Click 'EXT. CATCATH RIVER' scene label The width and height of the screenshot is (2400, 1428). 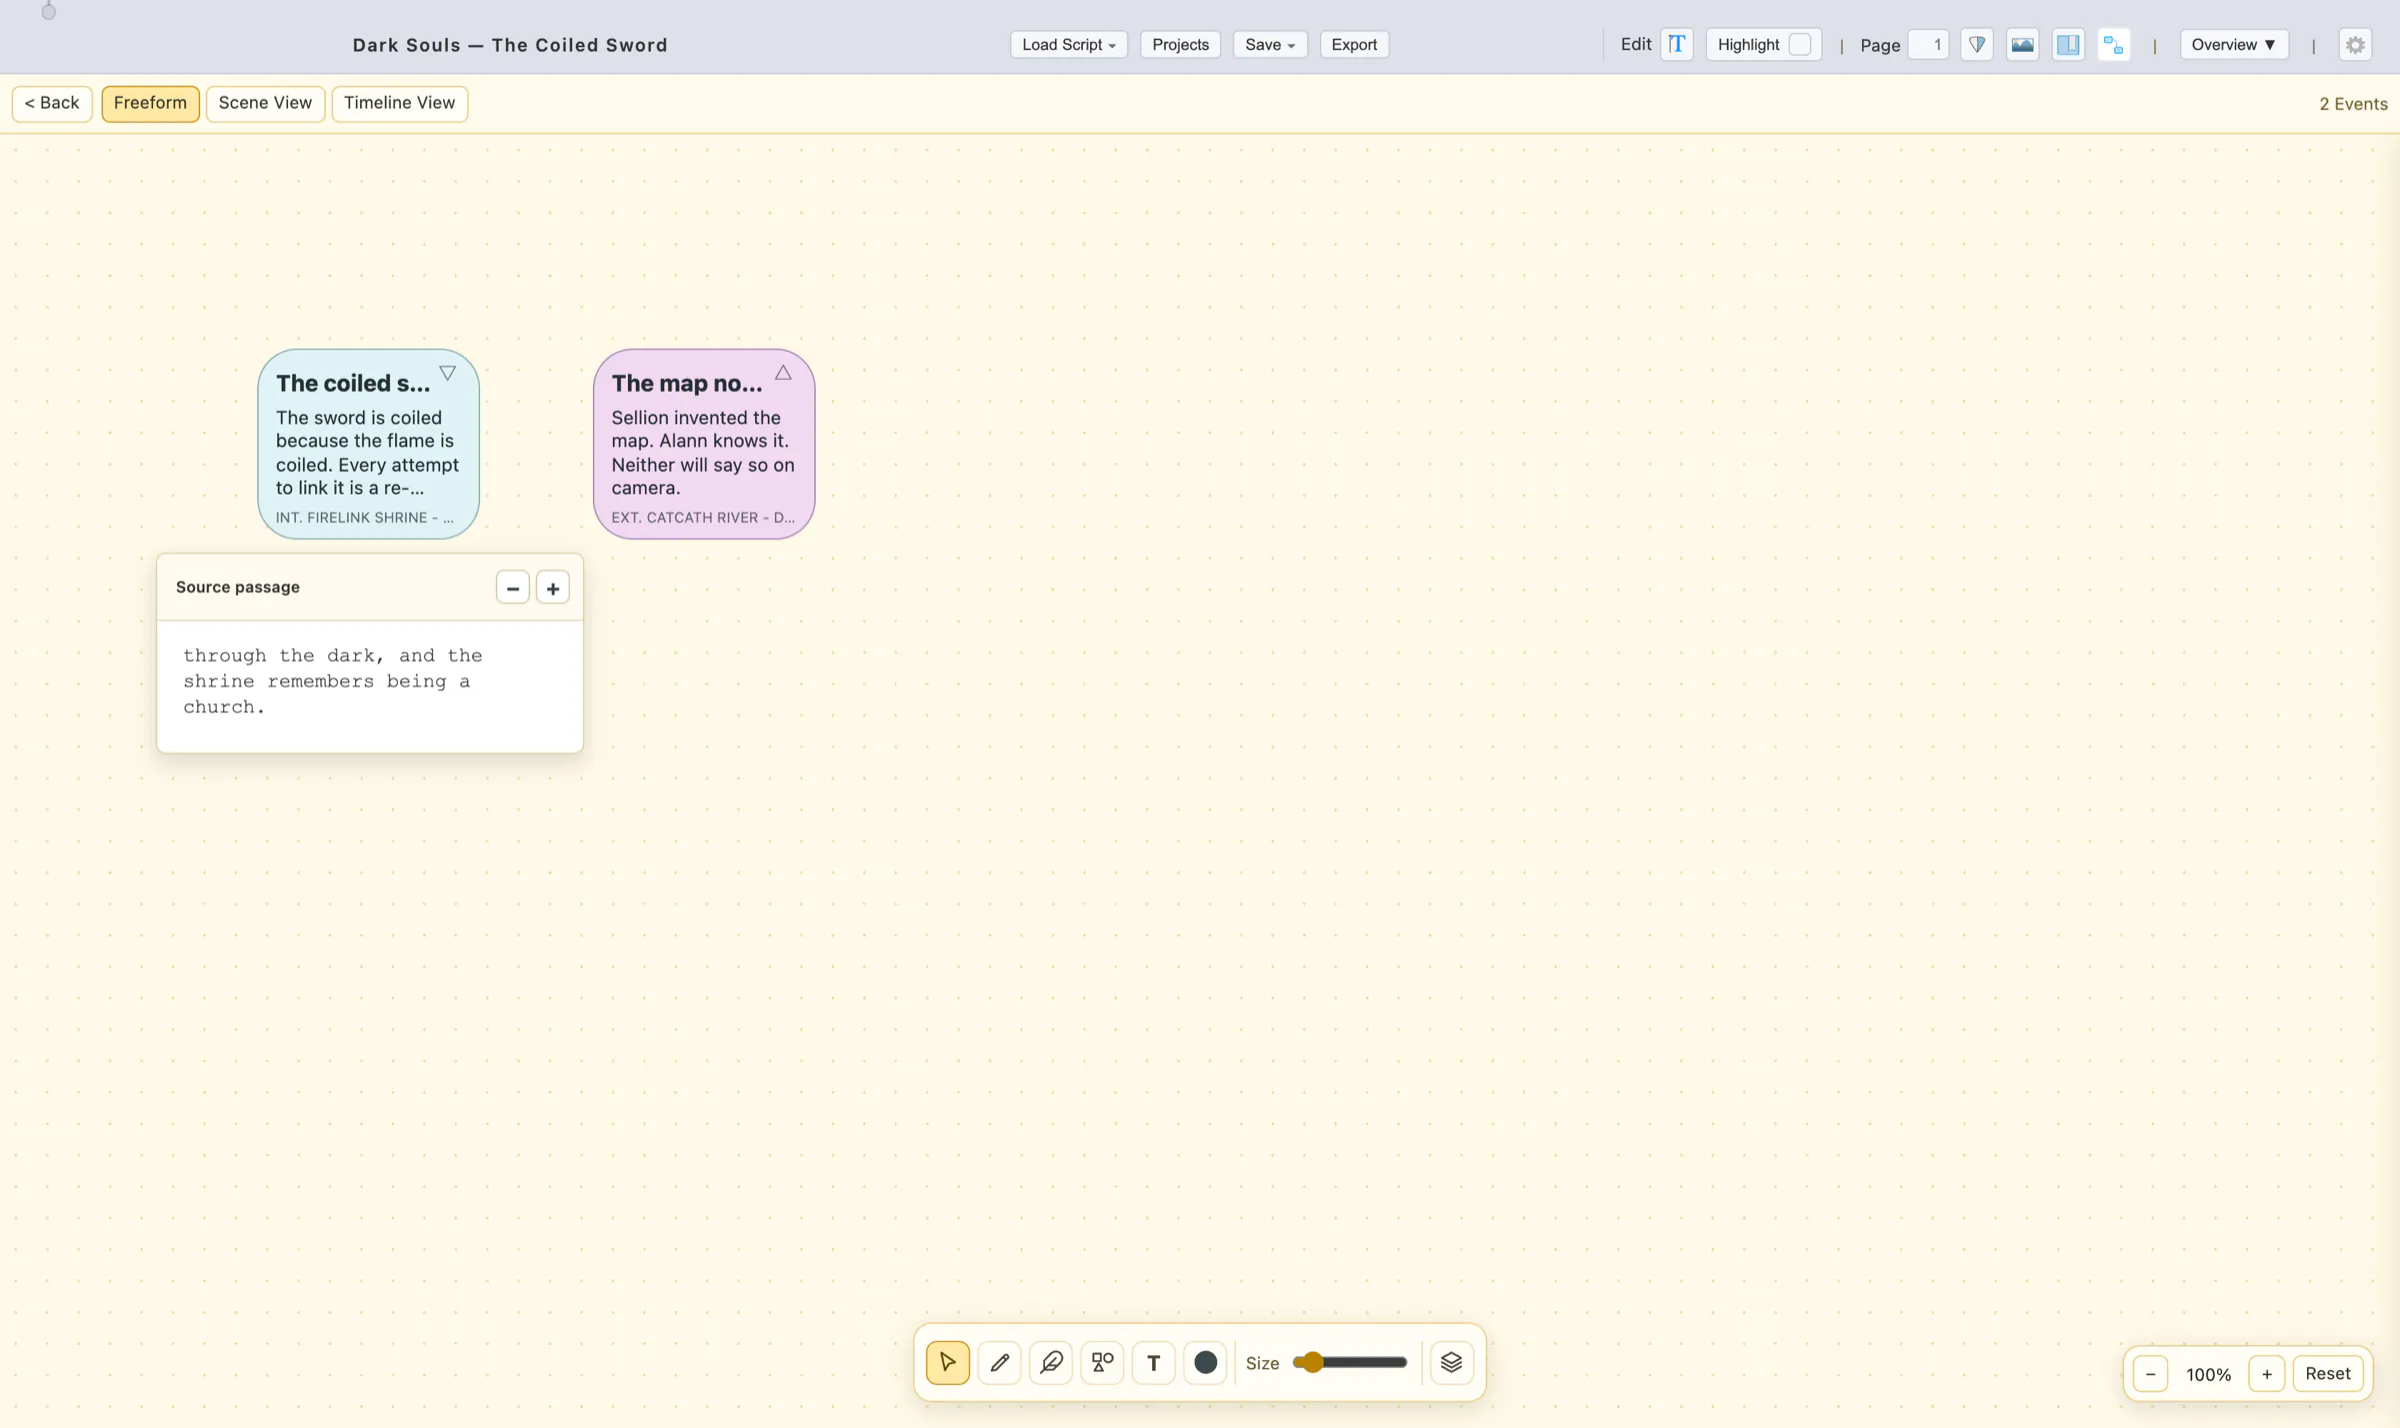[x=703, y=517]
